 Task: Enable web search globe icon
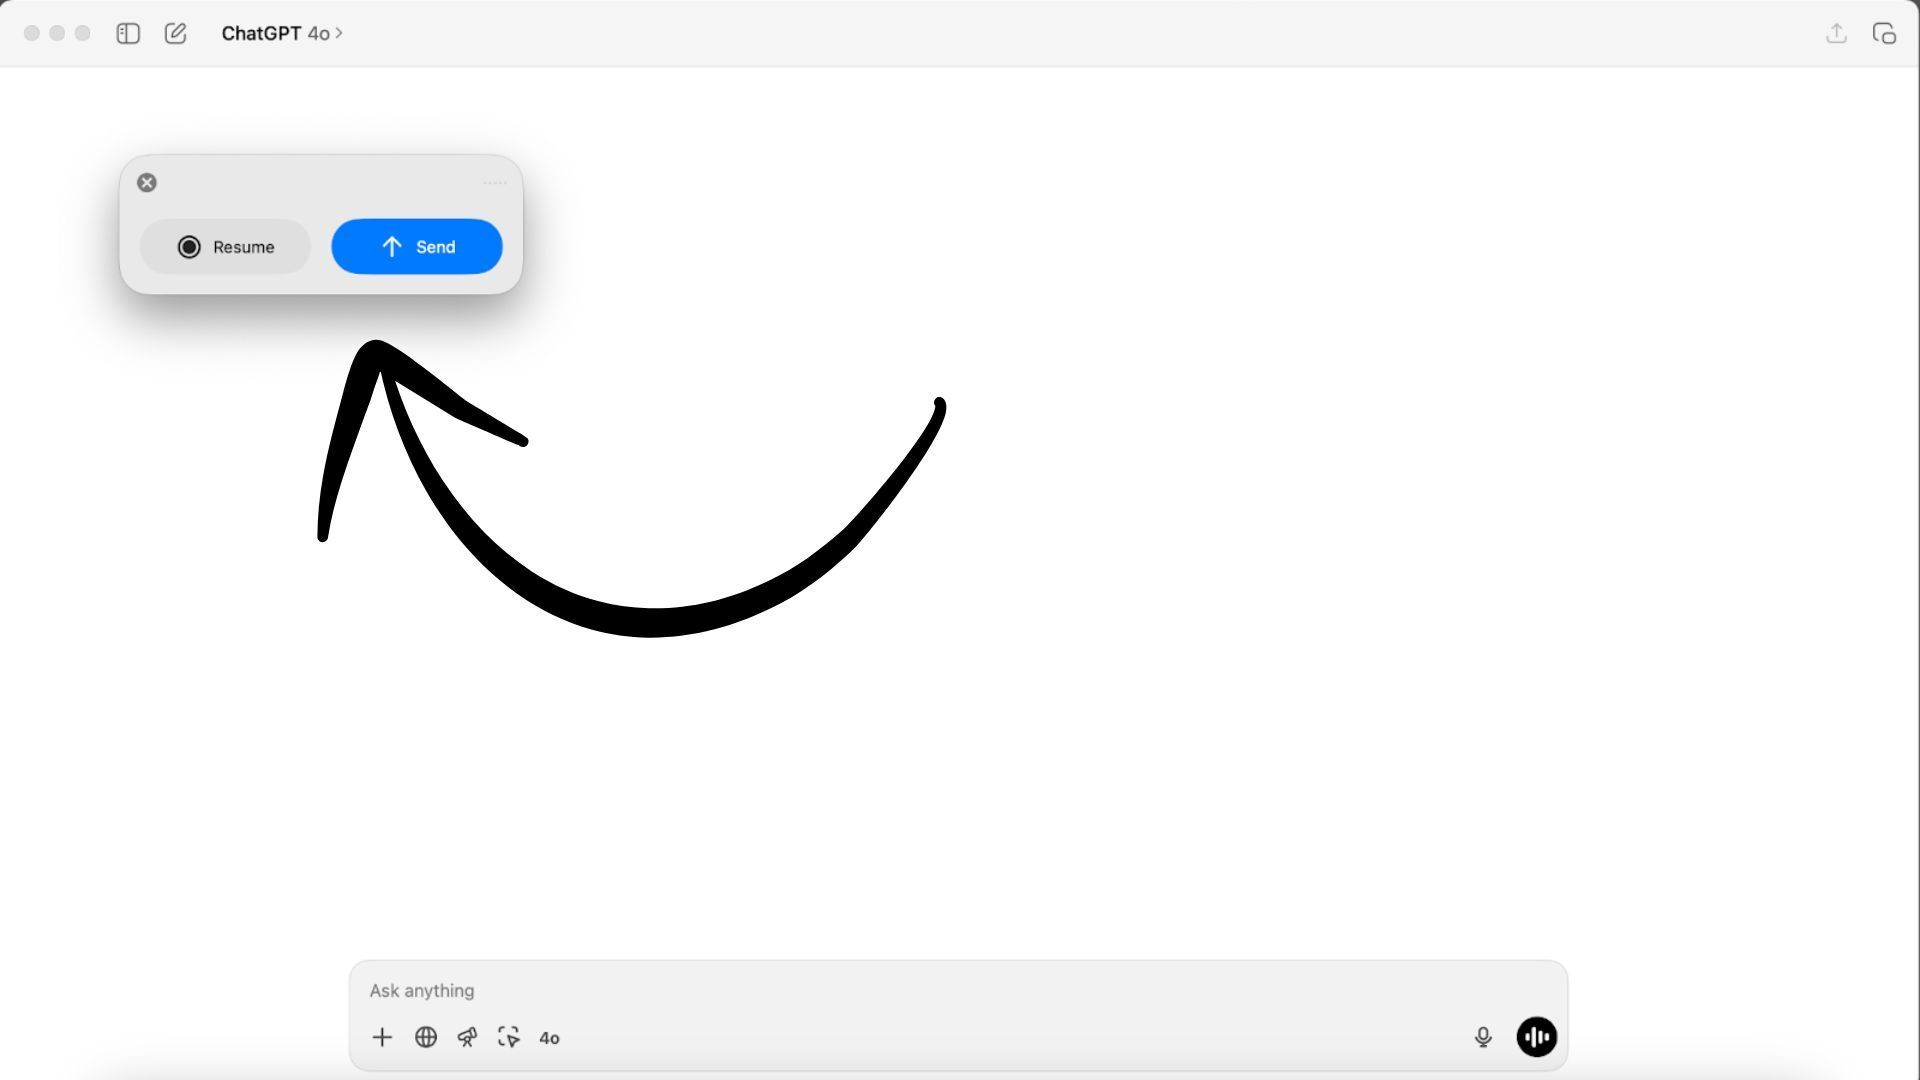tap(426, 1038)
